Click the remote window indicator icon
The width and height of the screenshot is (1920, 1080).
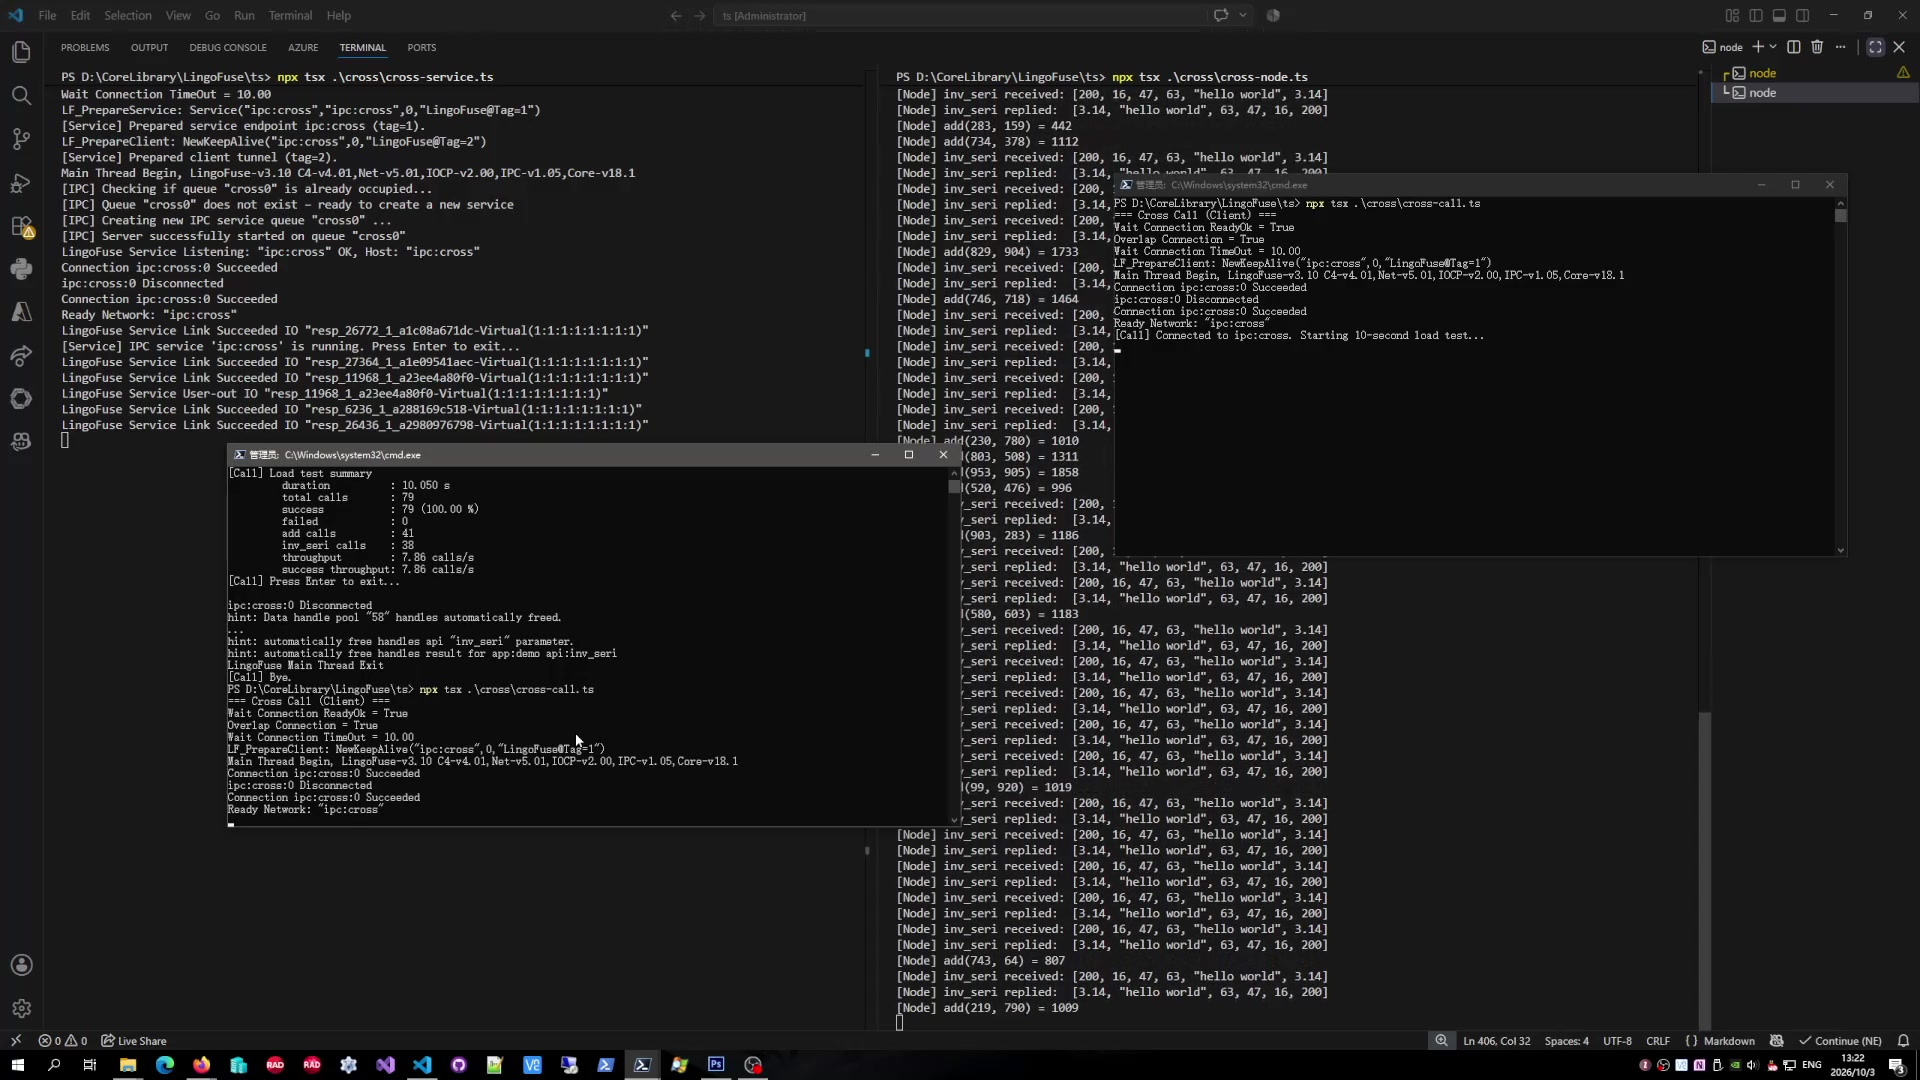click(x=16, y=1041)
